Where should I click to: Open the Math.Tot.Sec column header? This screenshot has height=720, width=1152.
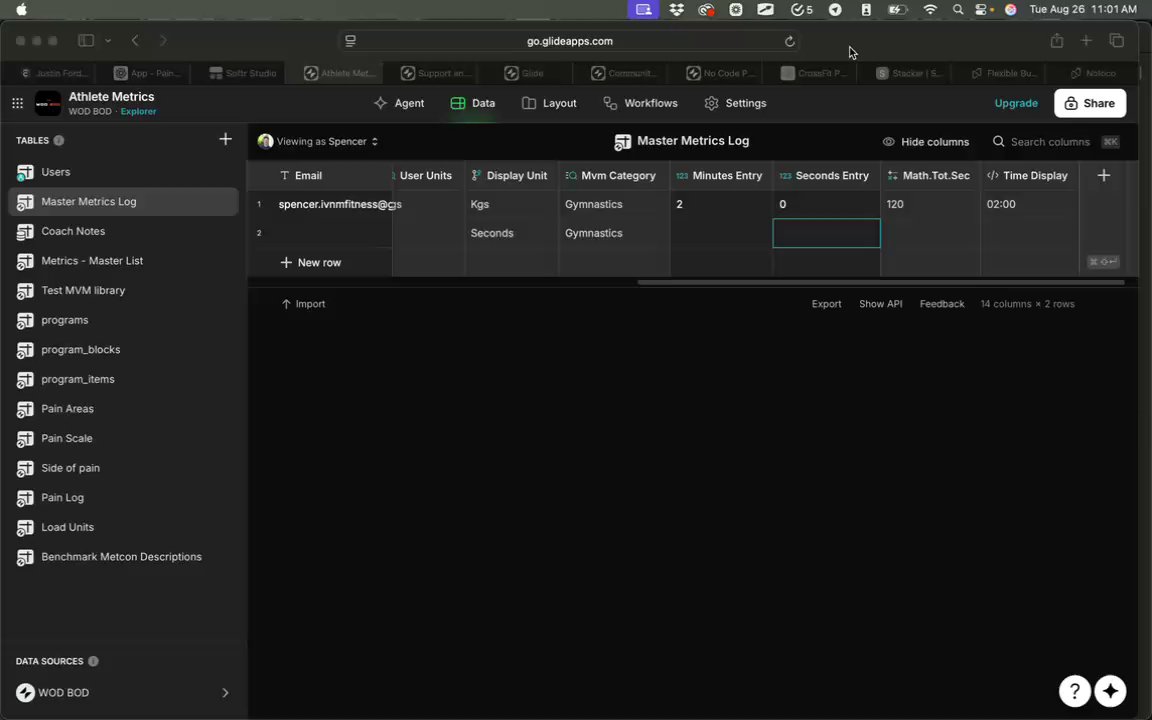pyautogui.click(x=930, y=176)
